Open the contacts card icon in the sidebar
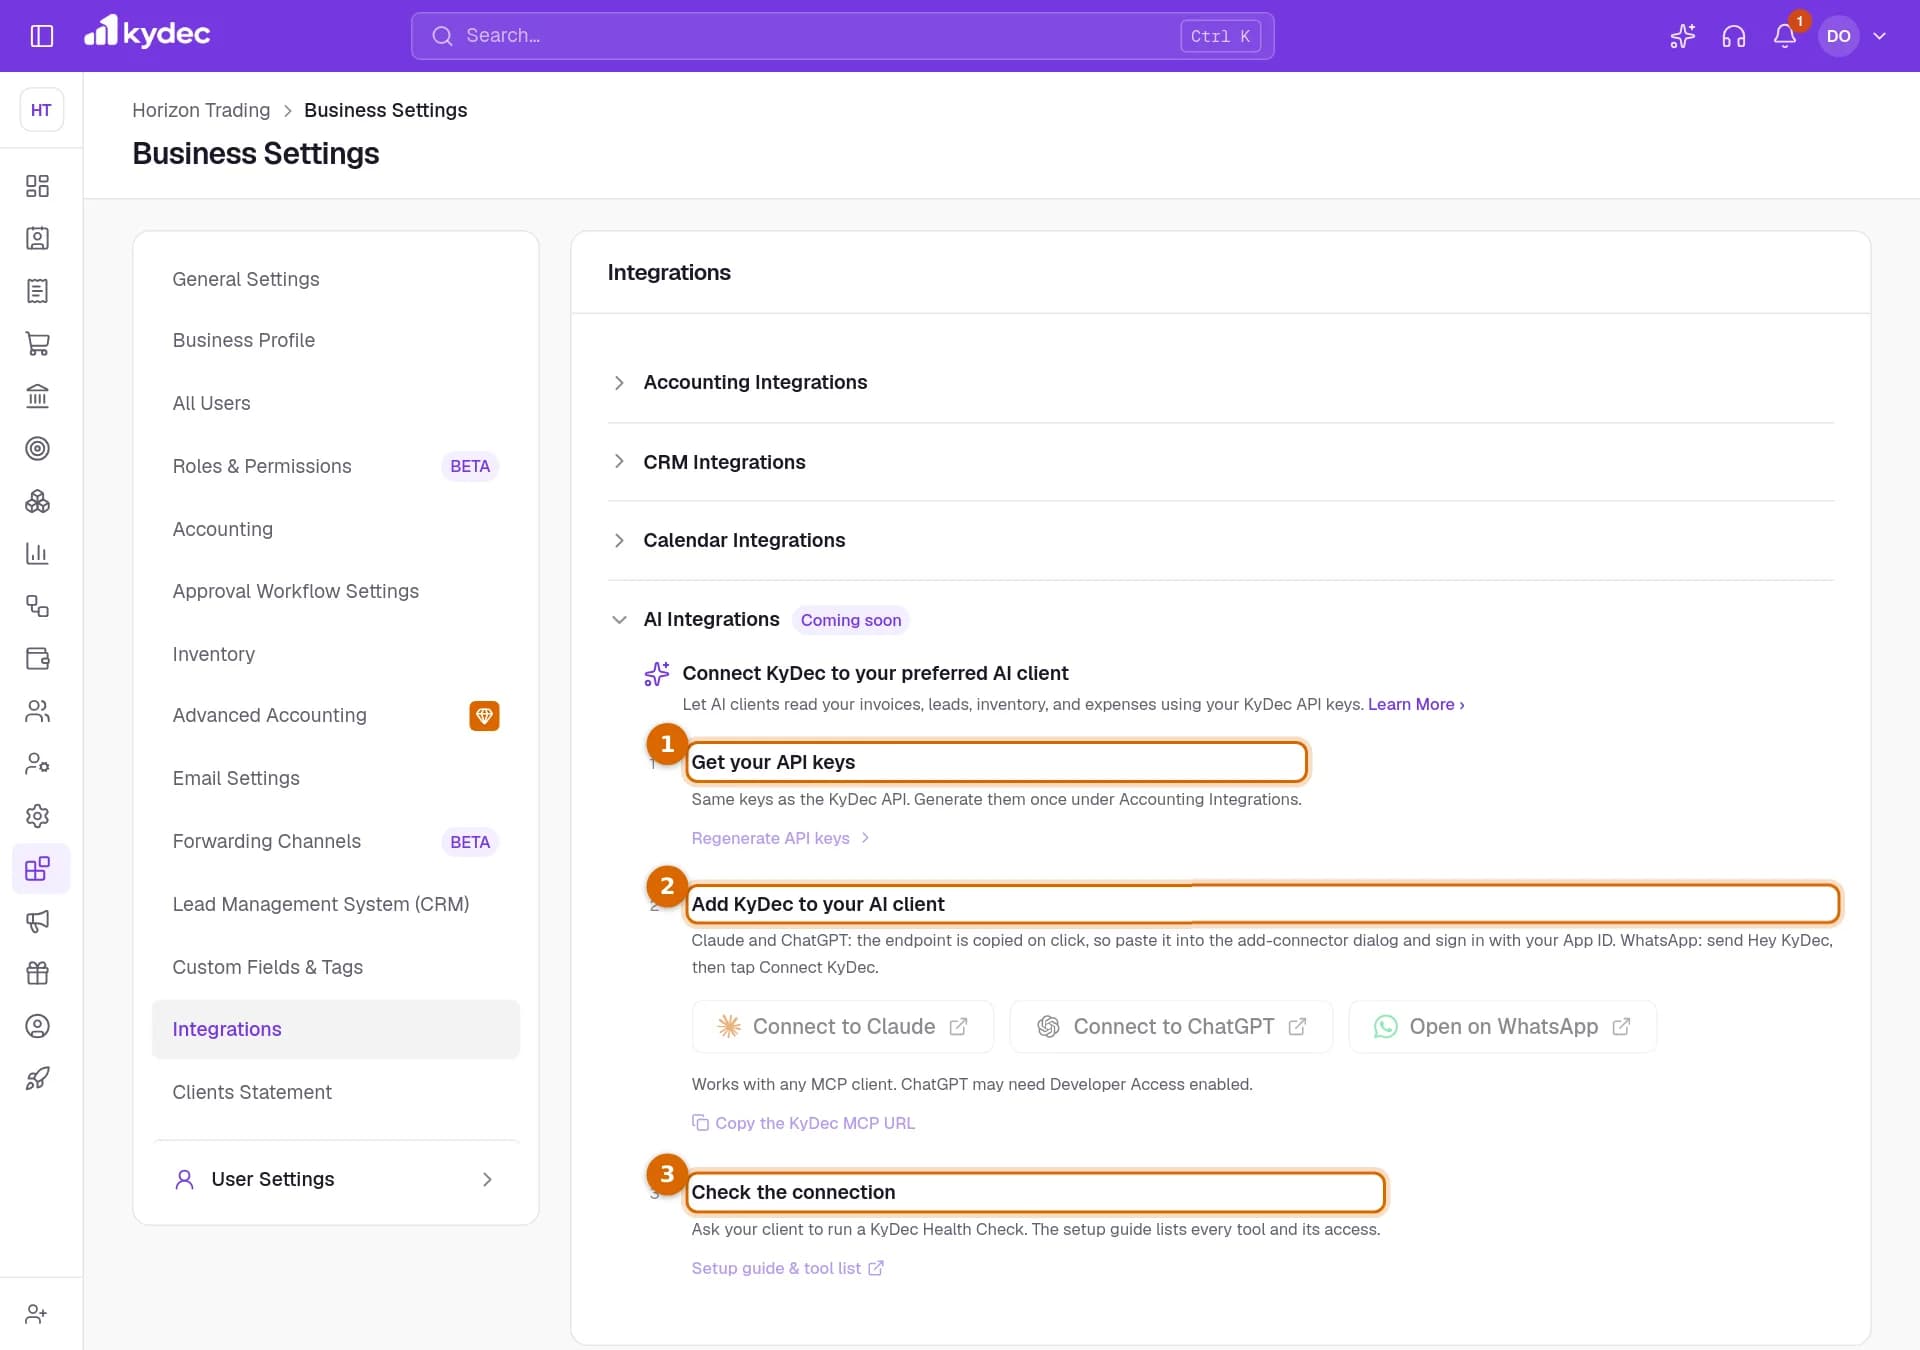1920x1350 pixels. (37, 238)
